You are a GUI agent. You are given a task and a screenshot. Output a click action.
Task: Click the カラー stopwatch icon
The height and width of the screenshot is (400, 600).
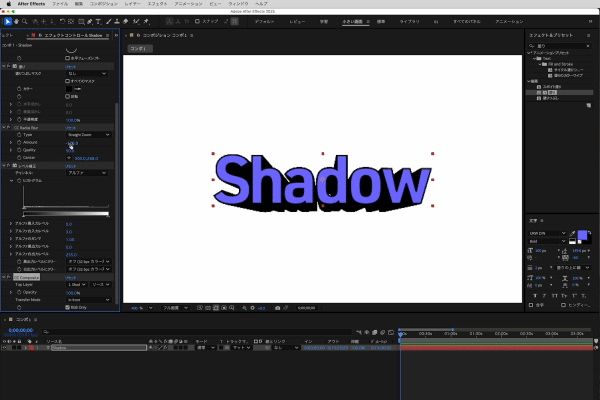point(19,89)
